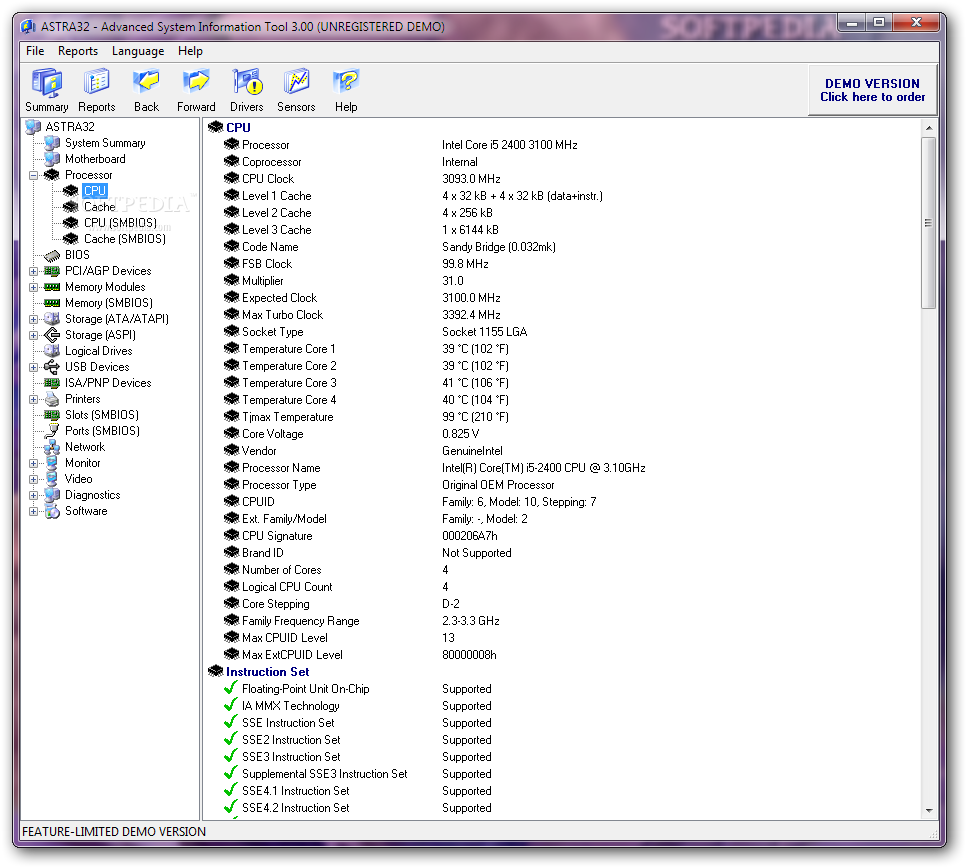Click the FEATURE-LIMITED DEMO VERSION status text
967x868 pixels.
tap(114, 832)
